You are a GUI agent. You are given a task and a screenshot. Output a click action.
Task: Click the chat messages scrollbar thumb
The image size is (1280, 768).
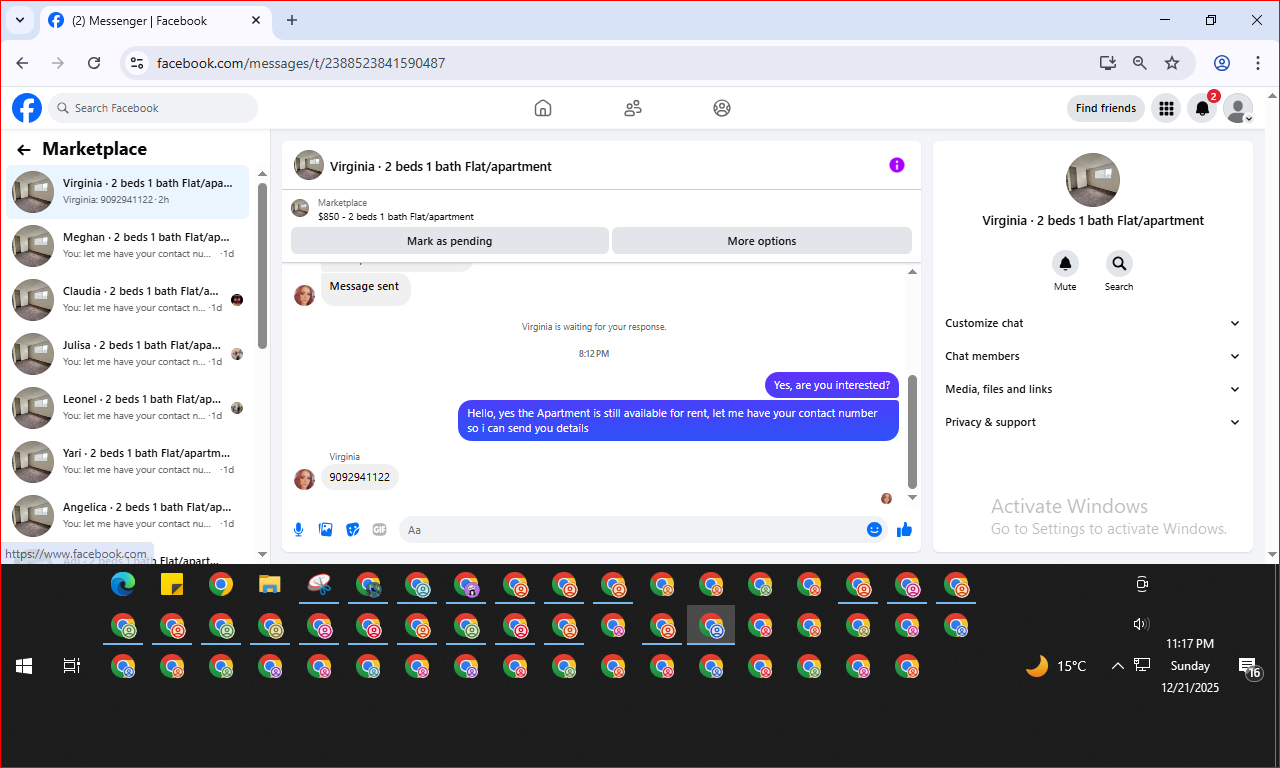[x=912, y=431]
